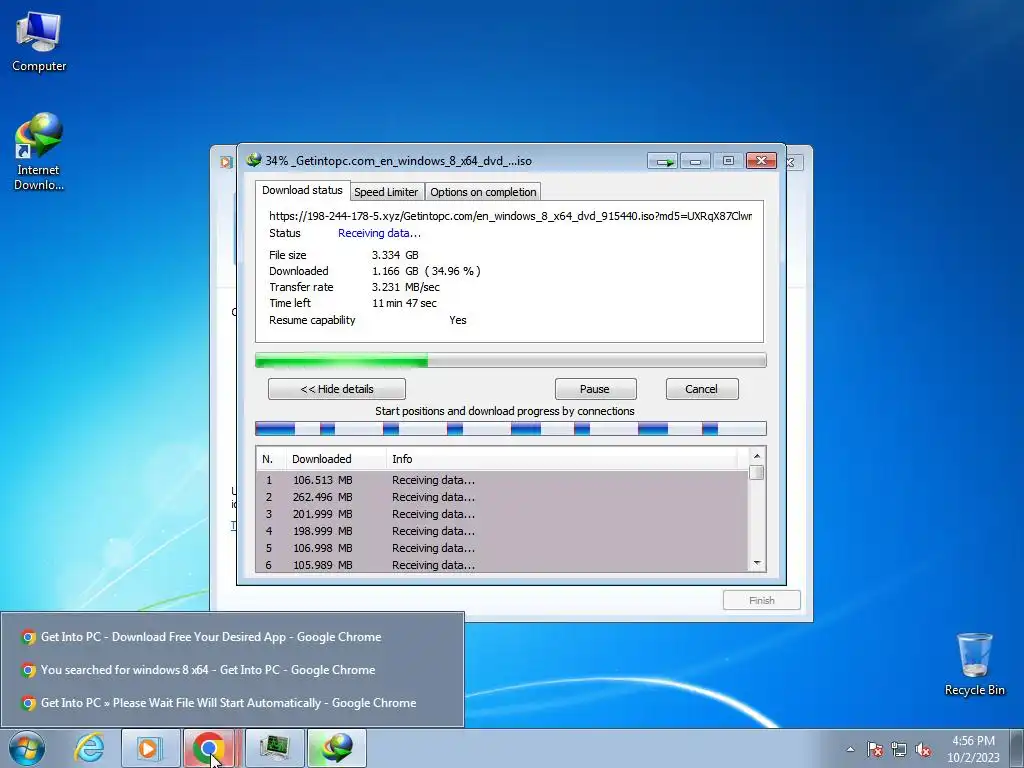The height and width of the screenshot is (768, 1024).
Task: Open the clock showing 4:56 PM
Action: (973, 749)
